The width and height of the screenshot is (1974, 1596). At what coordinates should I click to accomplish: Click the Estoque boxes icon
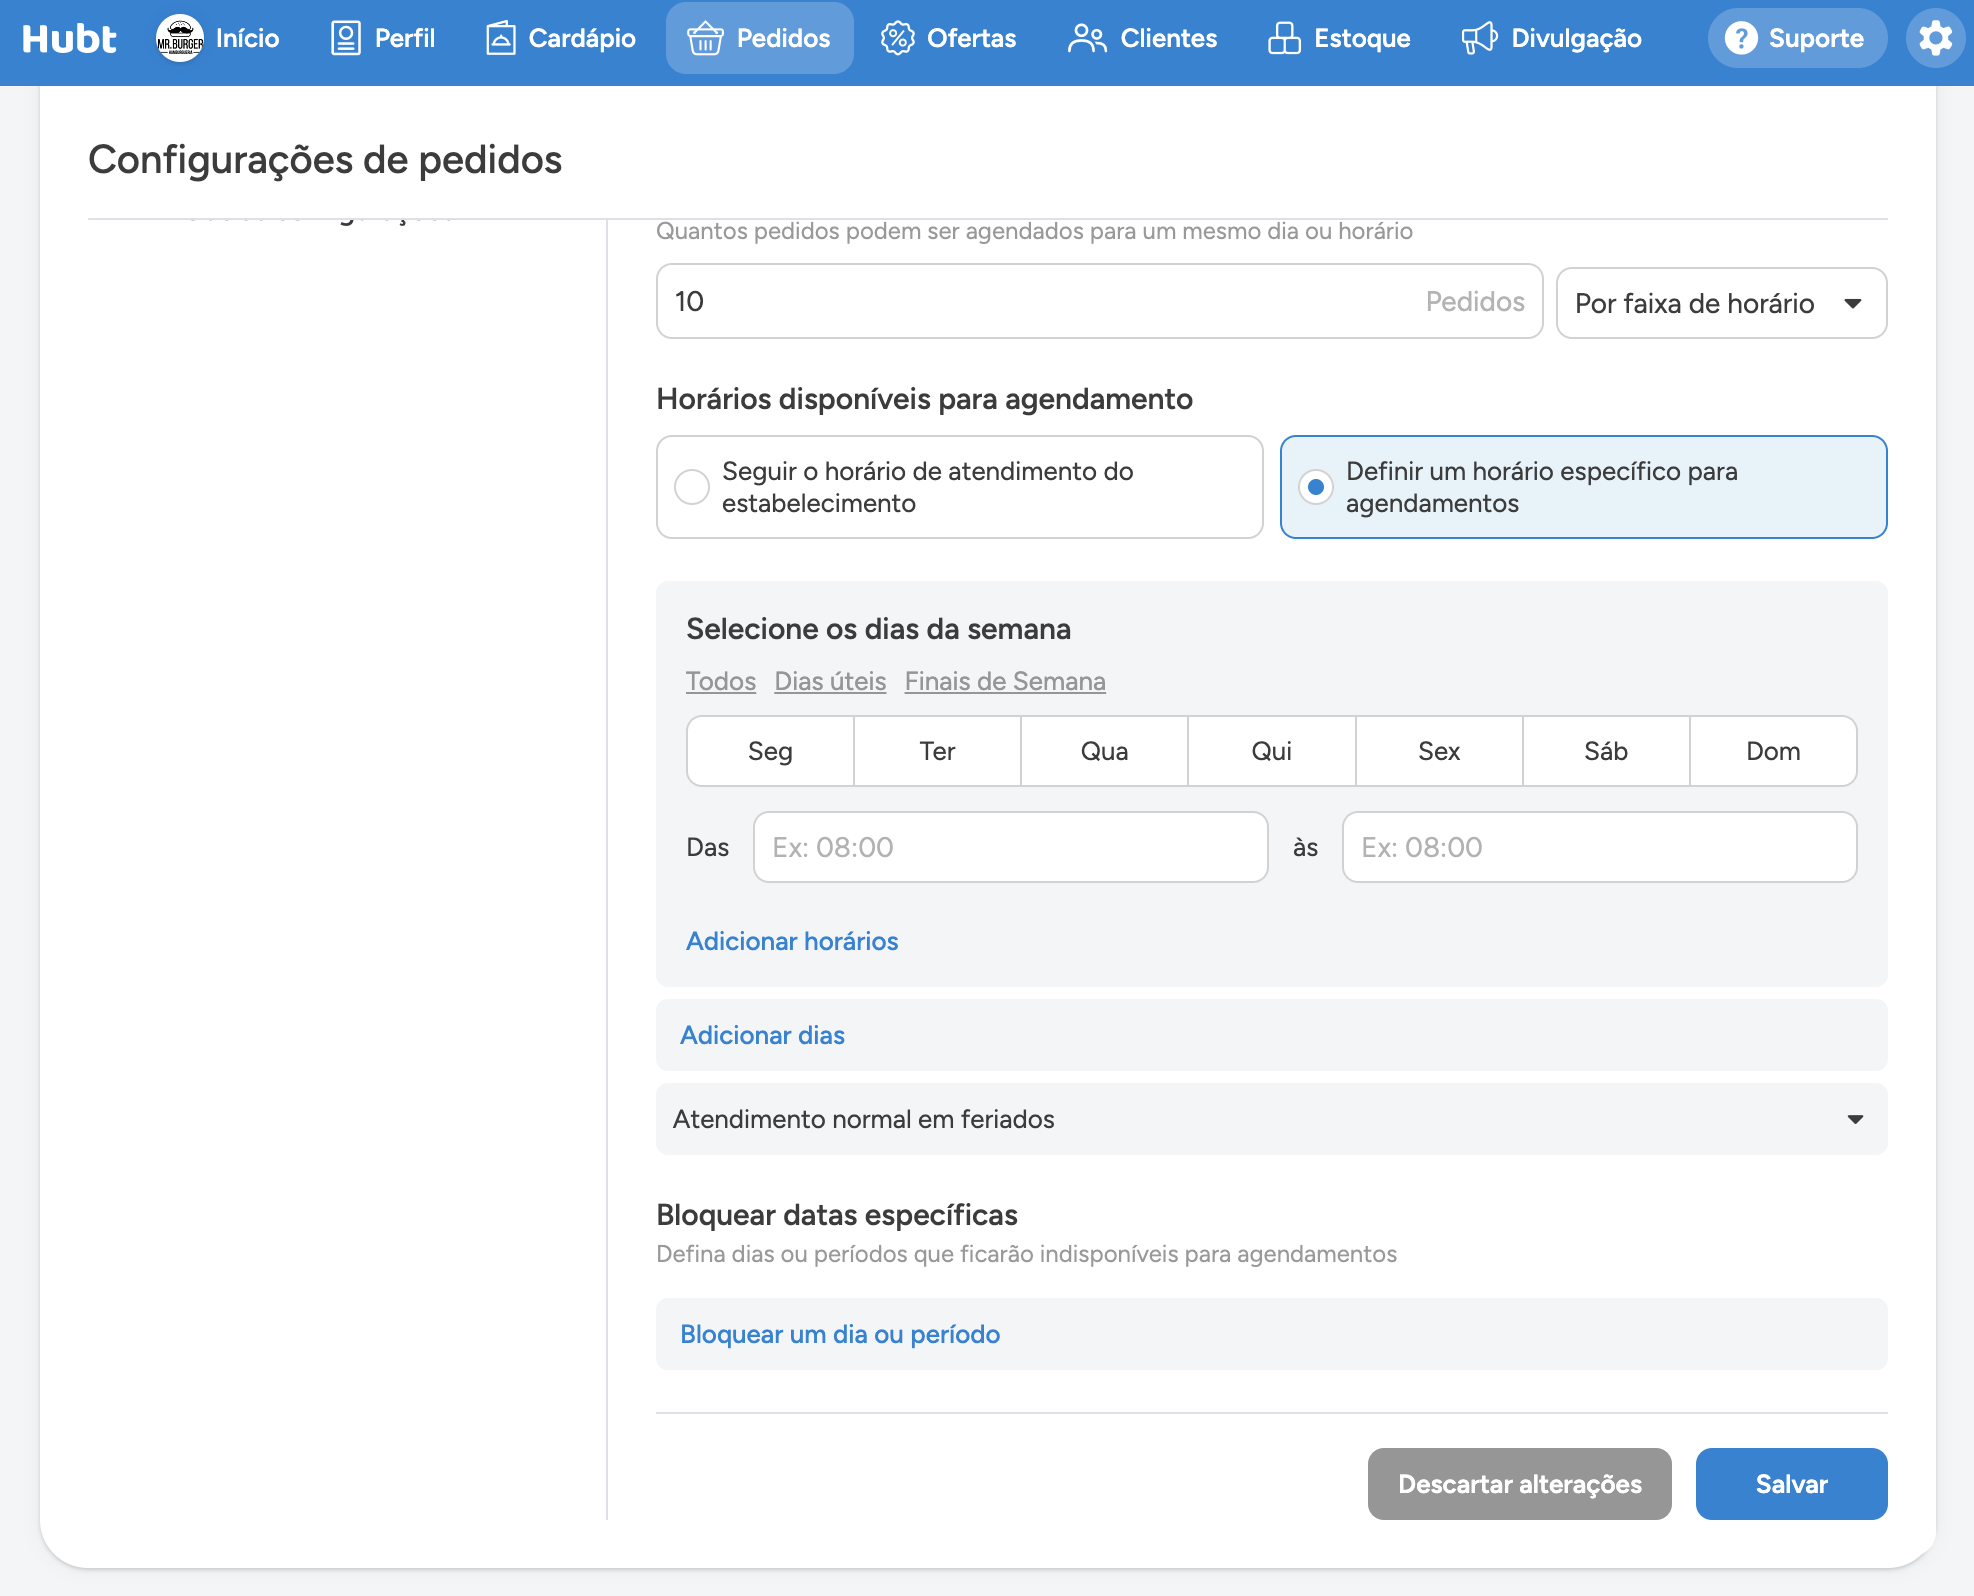click(x=1284, y=38)
